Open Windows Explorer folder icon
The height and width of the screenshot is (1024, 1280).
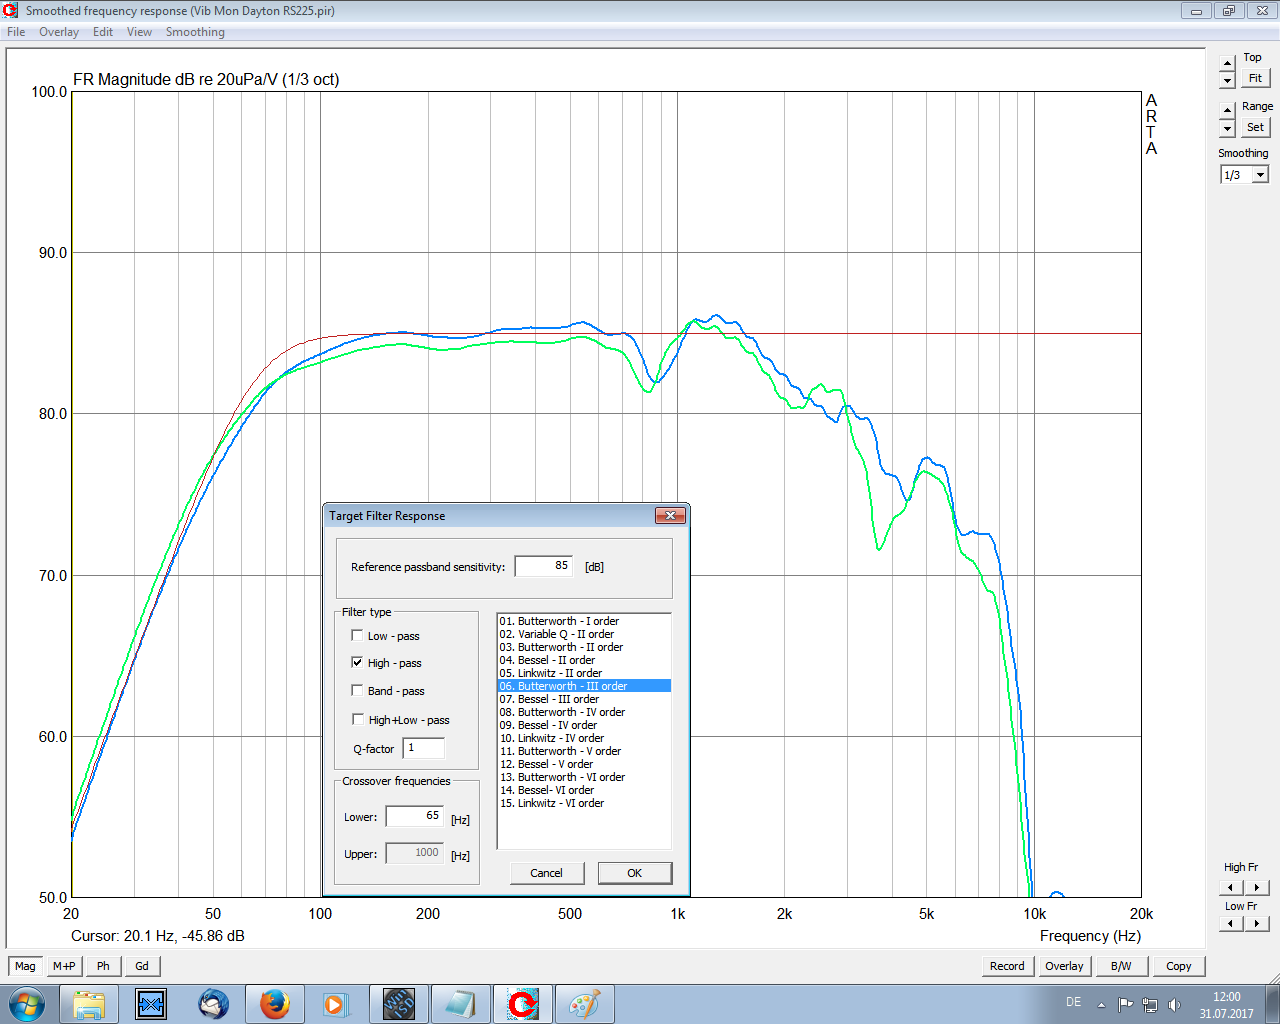89,1004
